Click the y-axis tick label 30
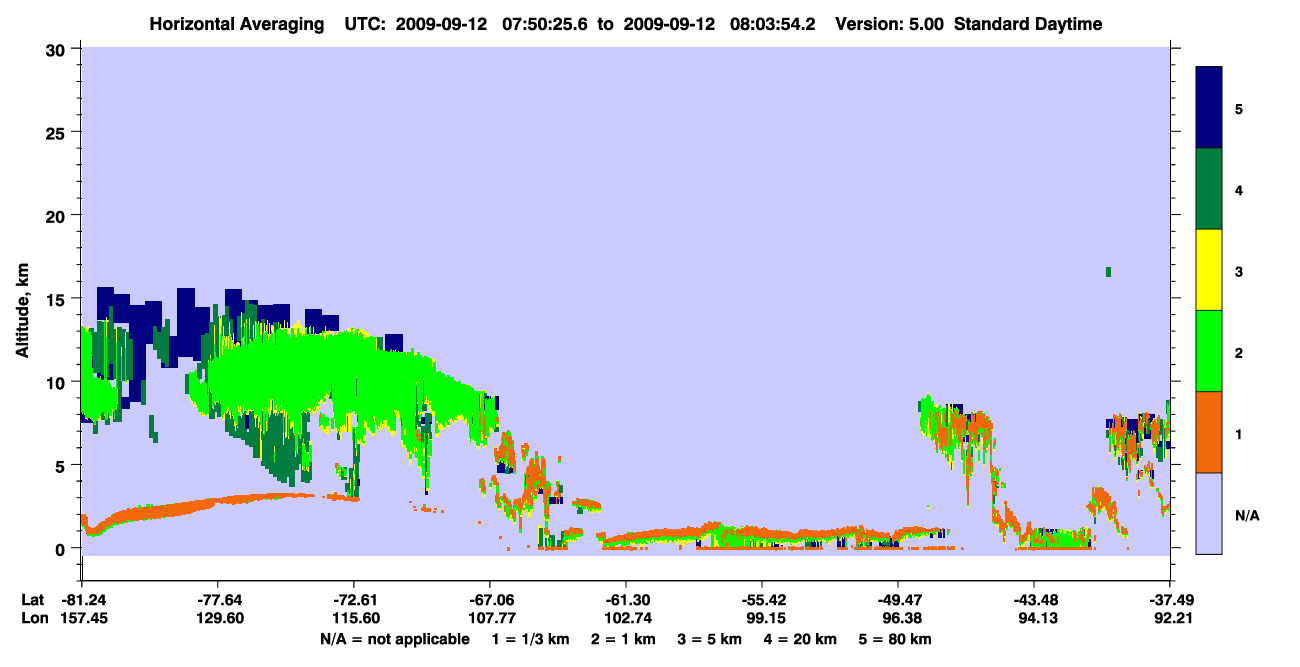 tap(57, 49)
